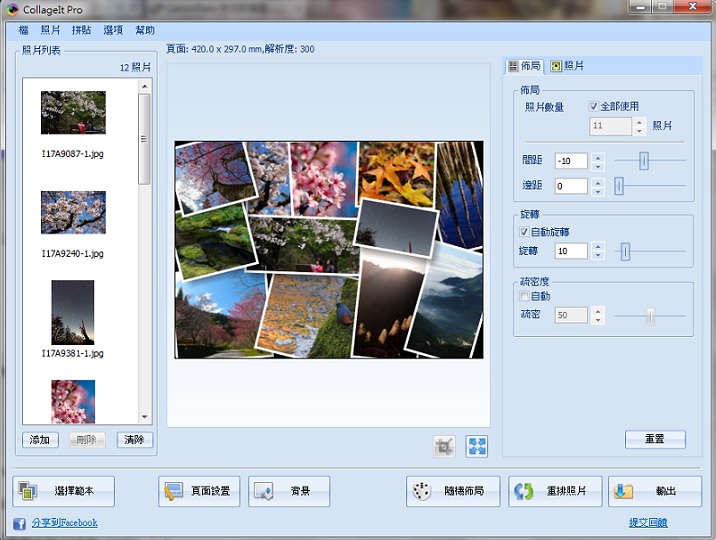Open the 選擇範本 template chooser
Image resolution: width=716 pixels, height=540 pixels.
63,491
